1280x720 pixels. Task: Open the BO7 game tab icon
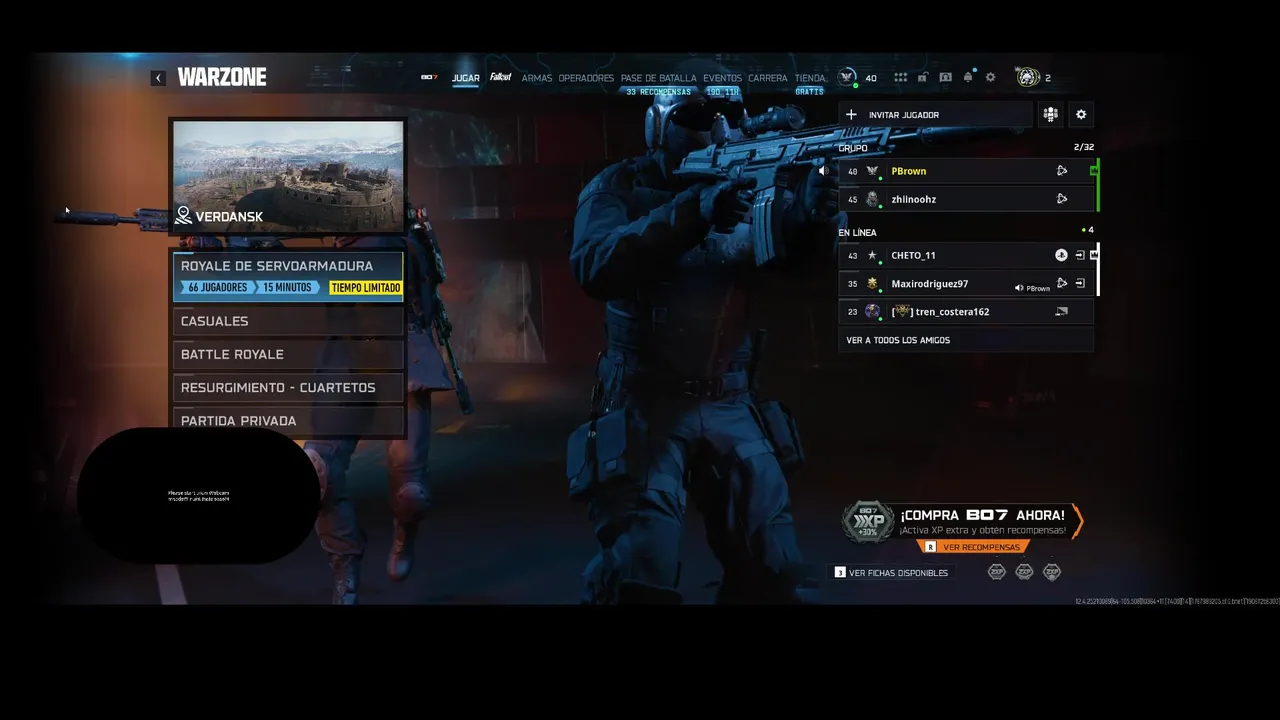[429, 77]
